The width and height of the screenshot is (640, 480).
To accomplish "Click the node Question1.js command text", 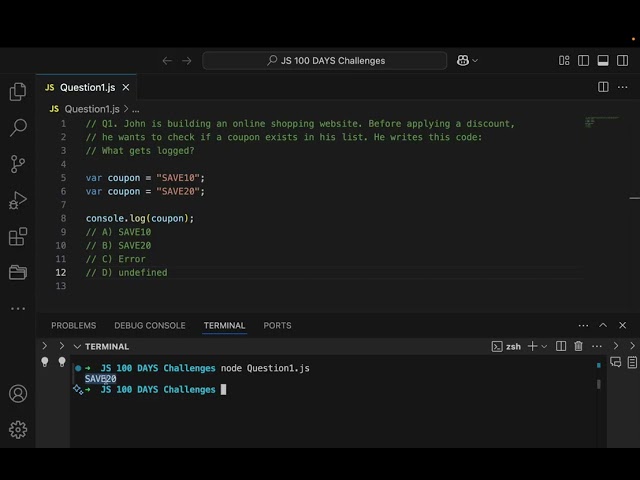I will click(265, 368).
